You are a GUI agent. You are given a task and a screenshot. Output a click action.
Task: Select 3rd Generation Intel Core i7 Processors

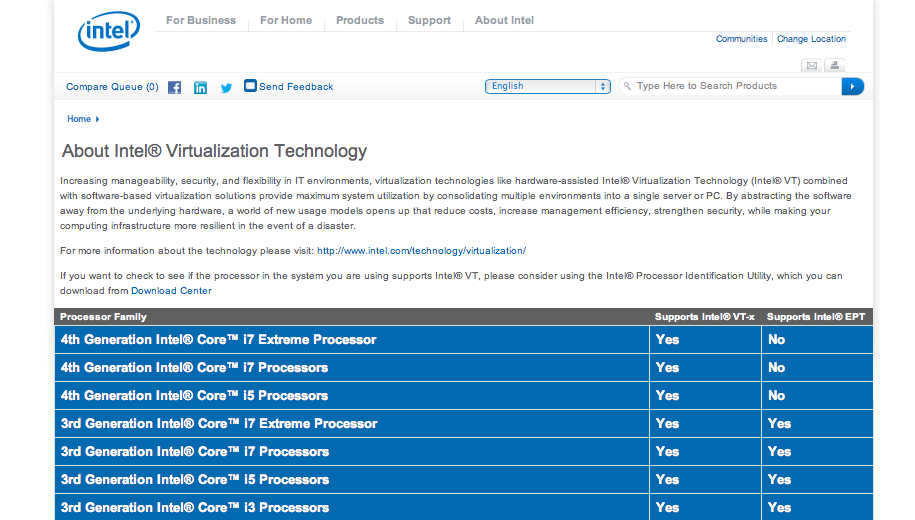pyautogui.click(x=195, y=452)
